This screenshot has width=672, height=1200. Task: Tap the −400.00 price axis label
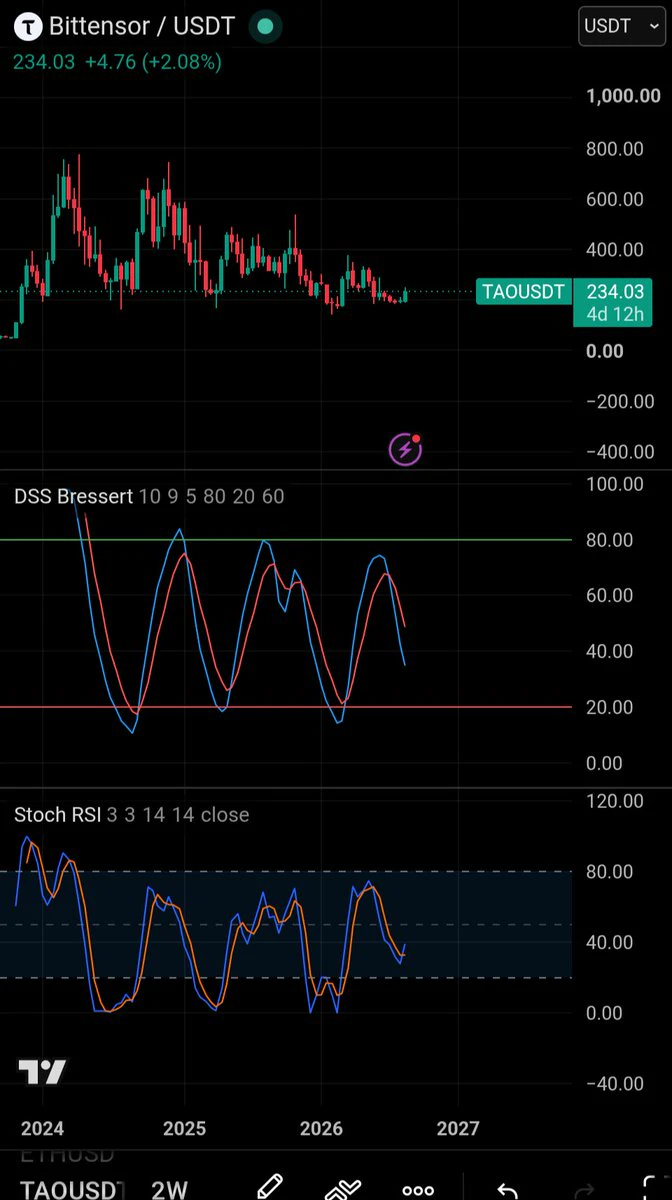[x=621, y=451]
